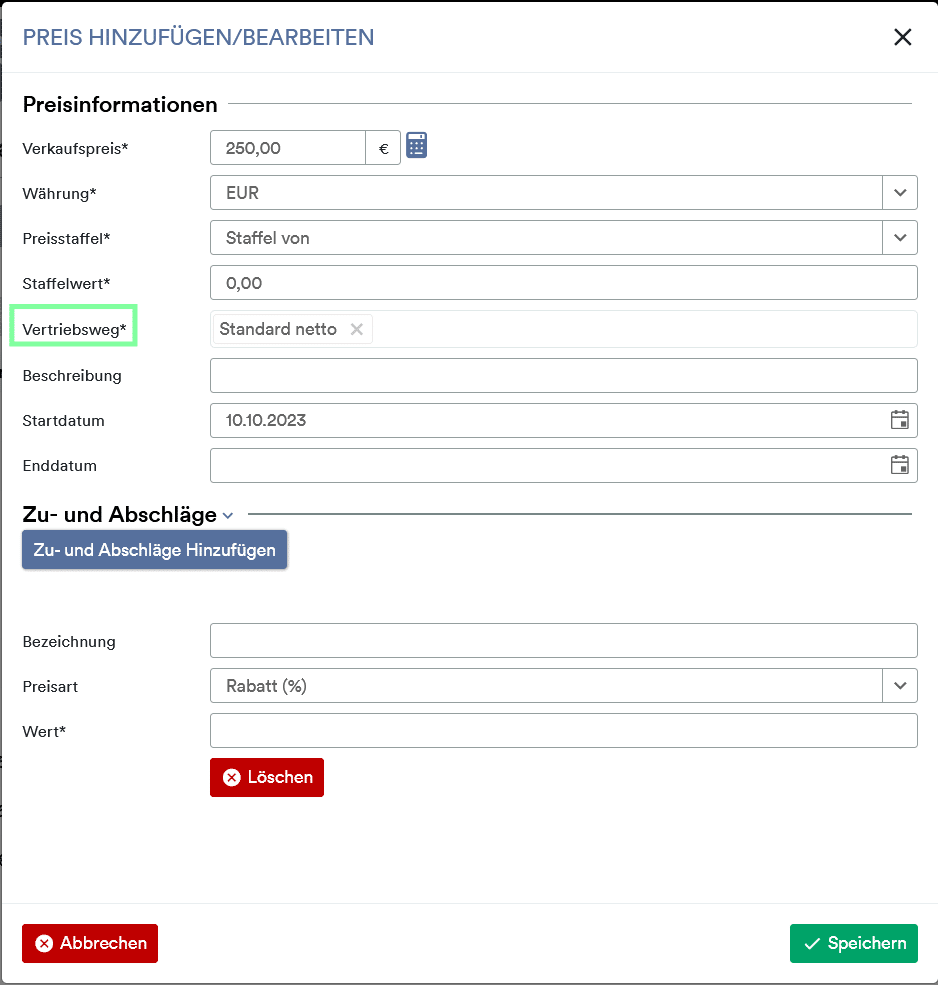This screenshot has height=985, width=938.
Task: Click the Staffelwert input field
Action: (x=564, y=283)
